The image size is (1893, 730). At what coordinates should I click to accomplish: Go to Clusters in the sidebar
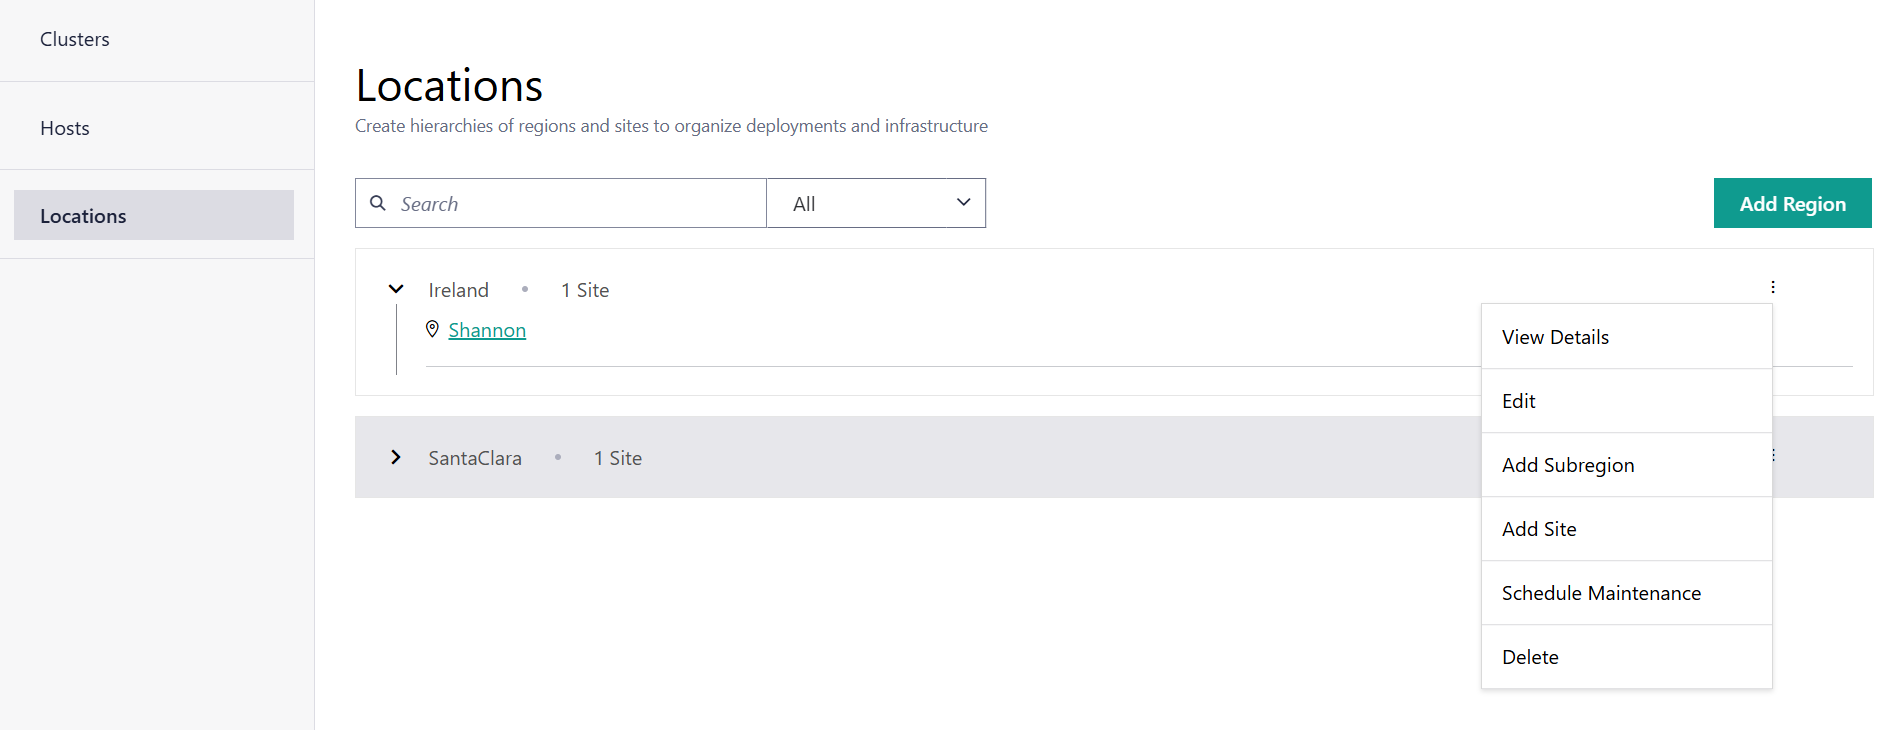tap(75, 39)
